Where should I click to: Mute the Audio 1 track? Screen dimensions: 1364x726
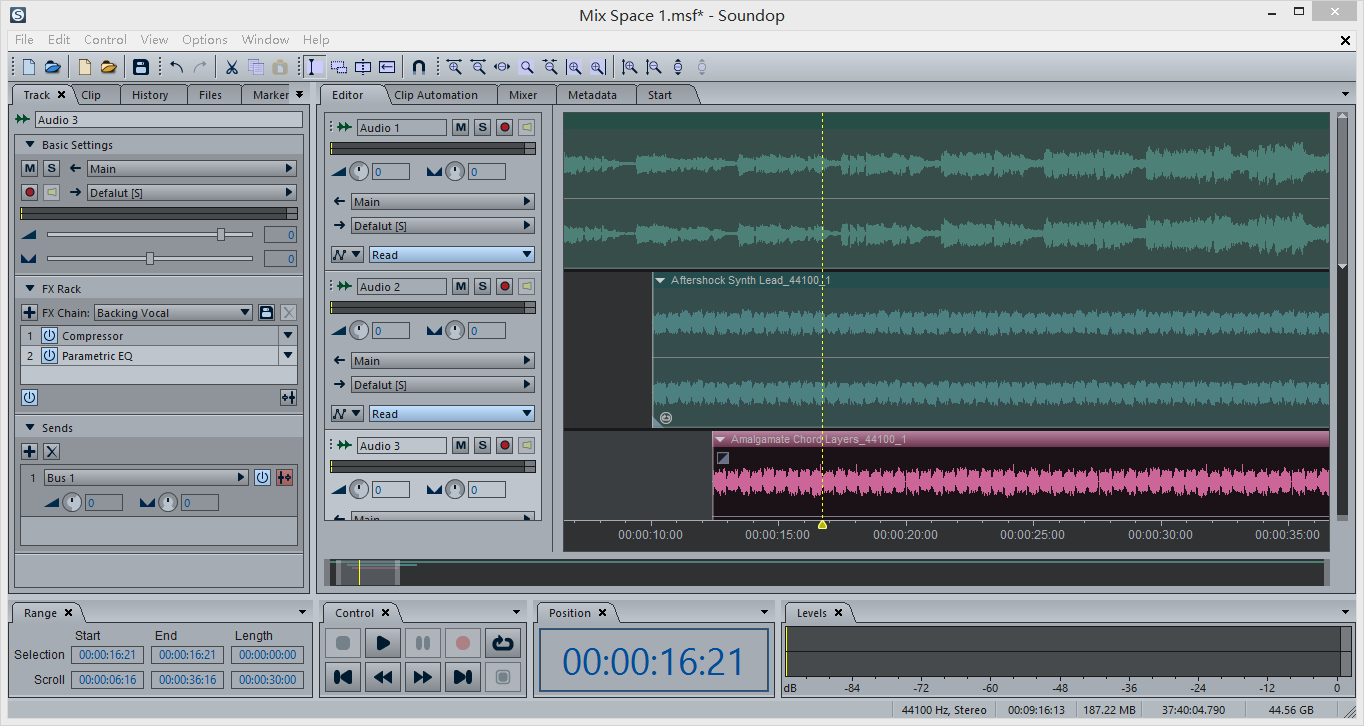tap(460, 128)
